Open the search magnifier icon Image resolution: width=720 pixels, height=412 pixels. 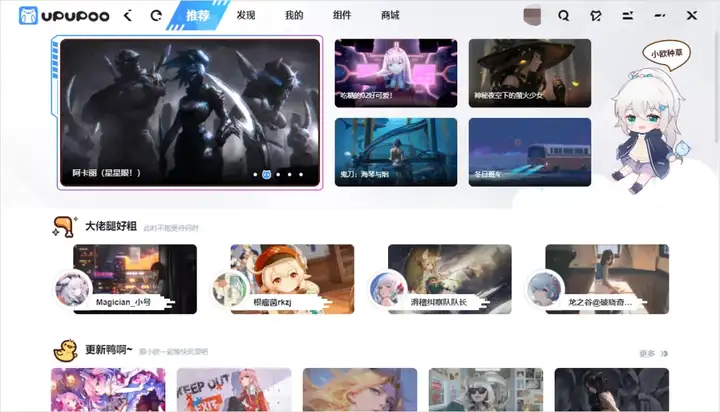pos(563,16)
